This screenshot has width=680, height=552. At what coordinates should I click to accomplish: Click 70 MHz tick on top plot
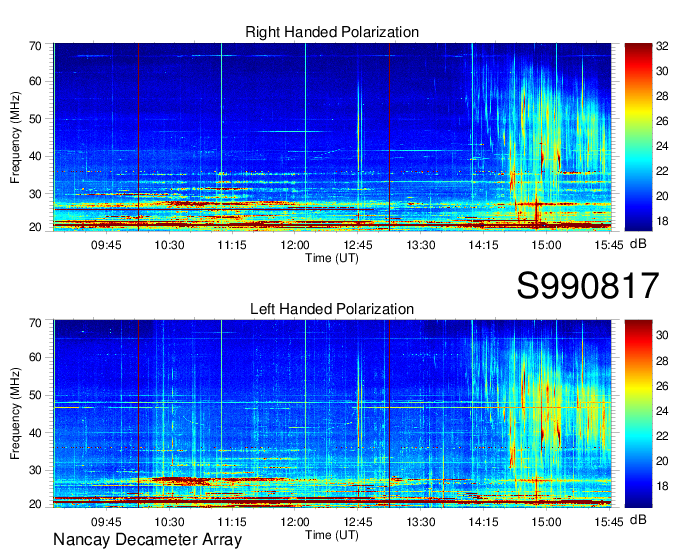tap(35, 46)
